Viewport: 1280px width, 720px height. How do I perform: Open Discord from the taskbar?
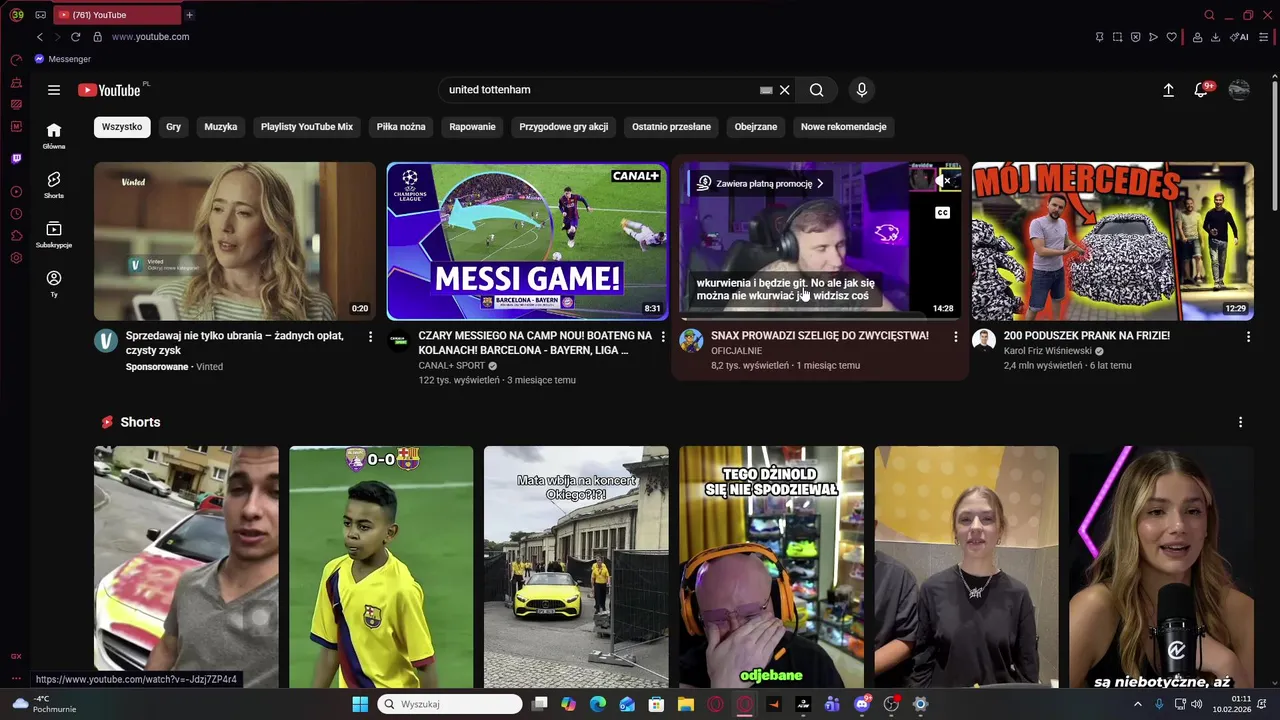pyautogui.click(x=862, y=704)
